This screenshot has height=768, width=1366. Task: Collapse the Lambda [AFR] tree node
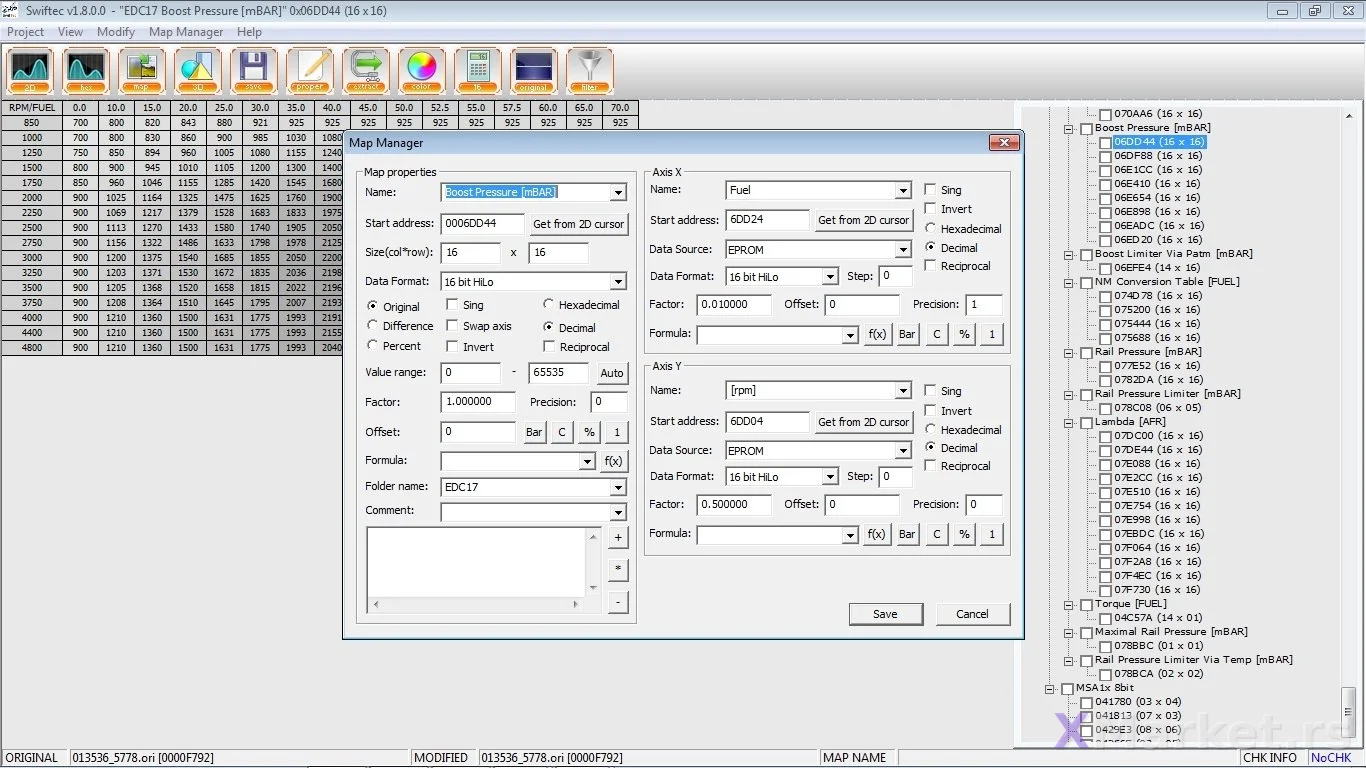1070,422
